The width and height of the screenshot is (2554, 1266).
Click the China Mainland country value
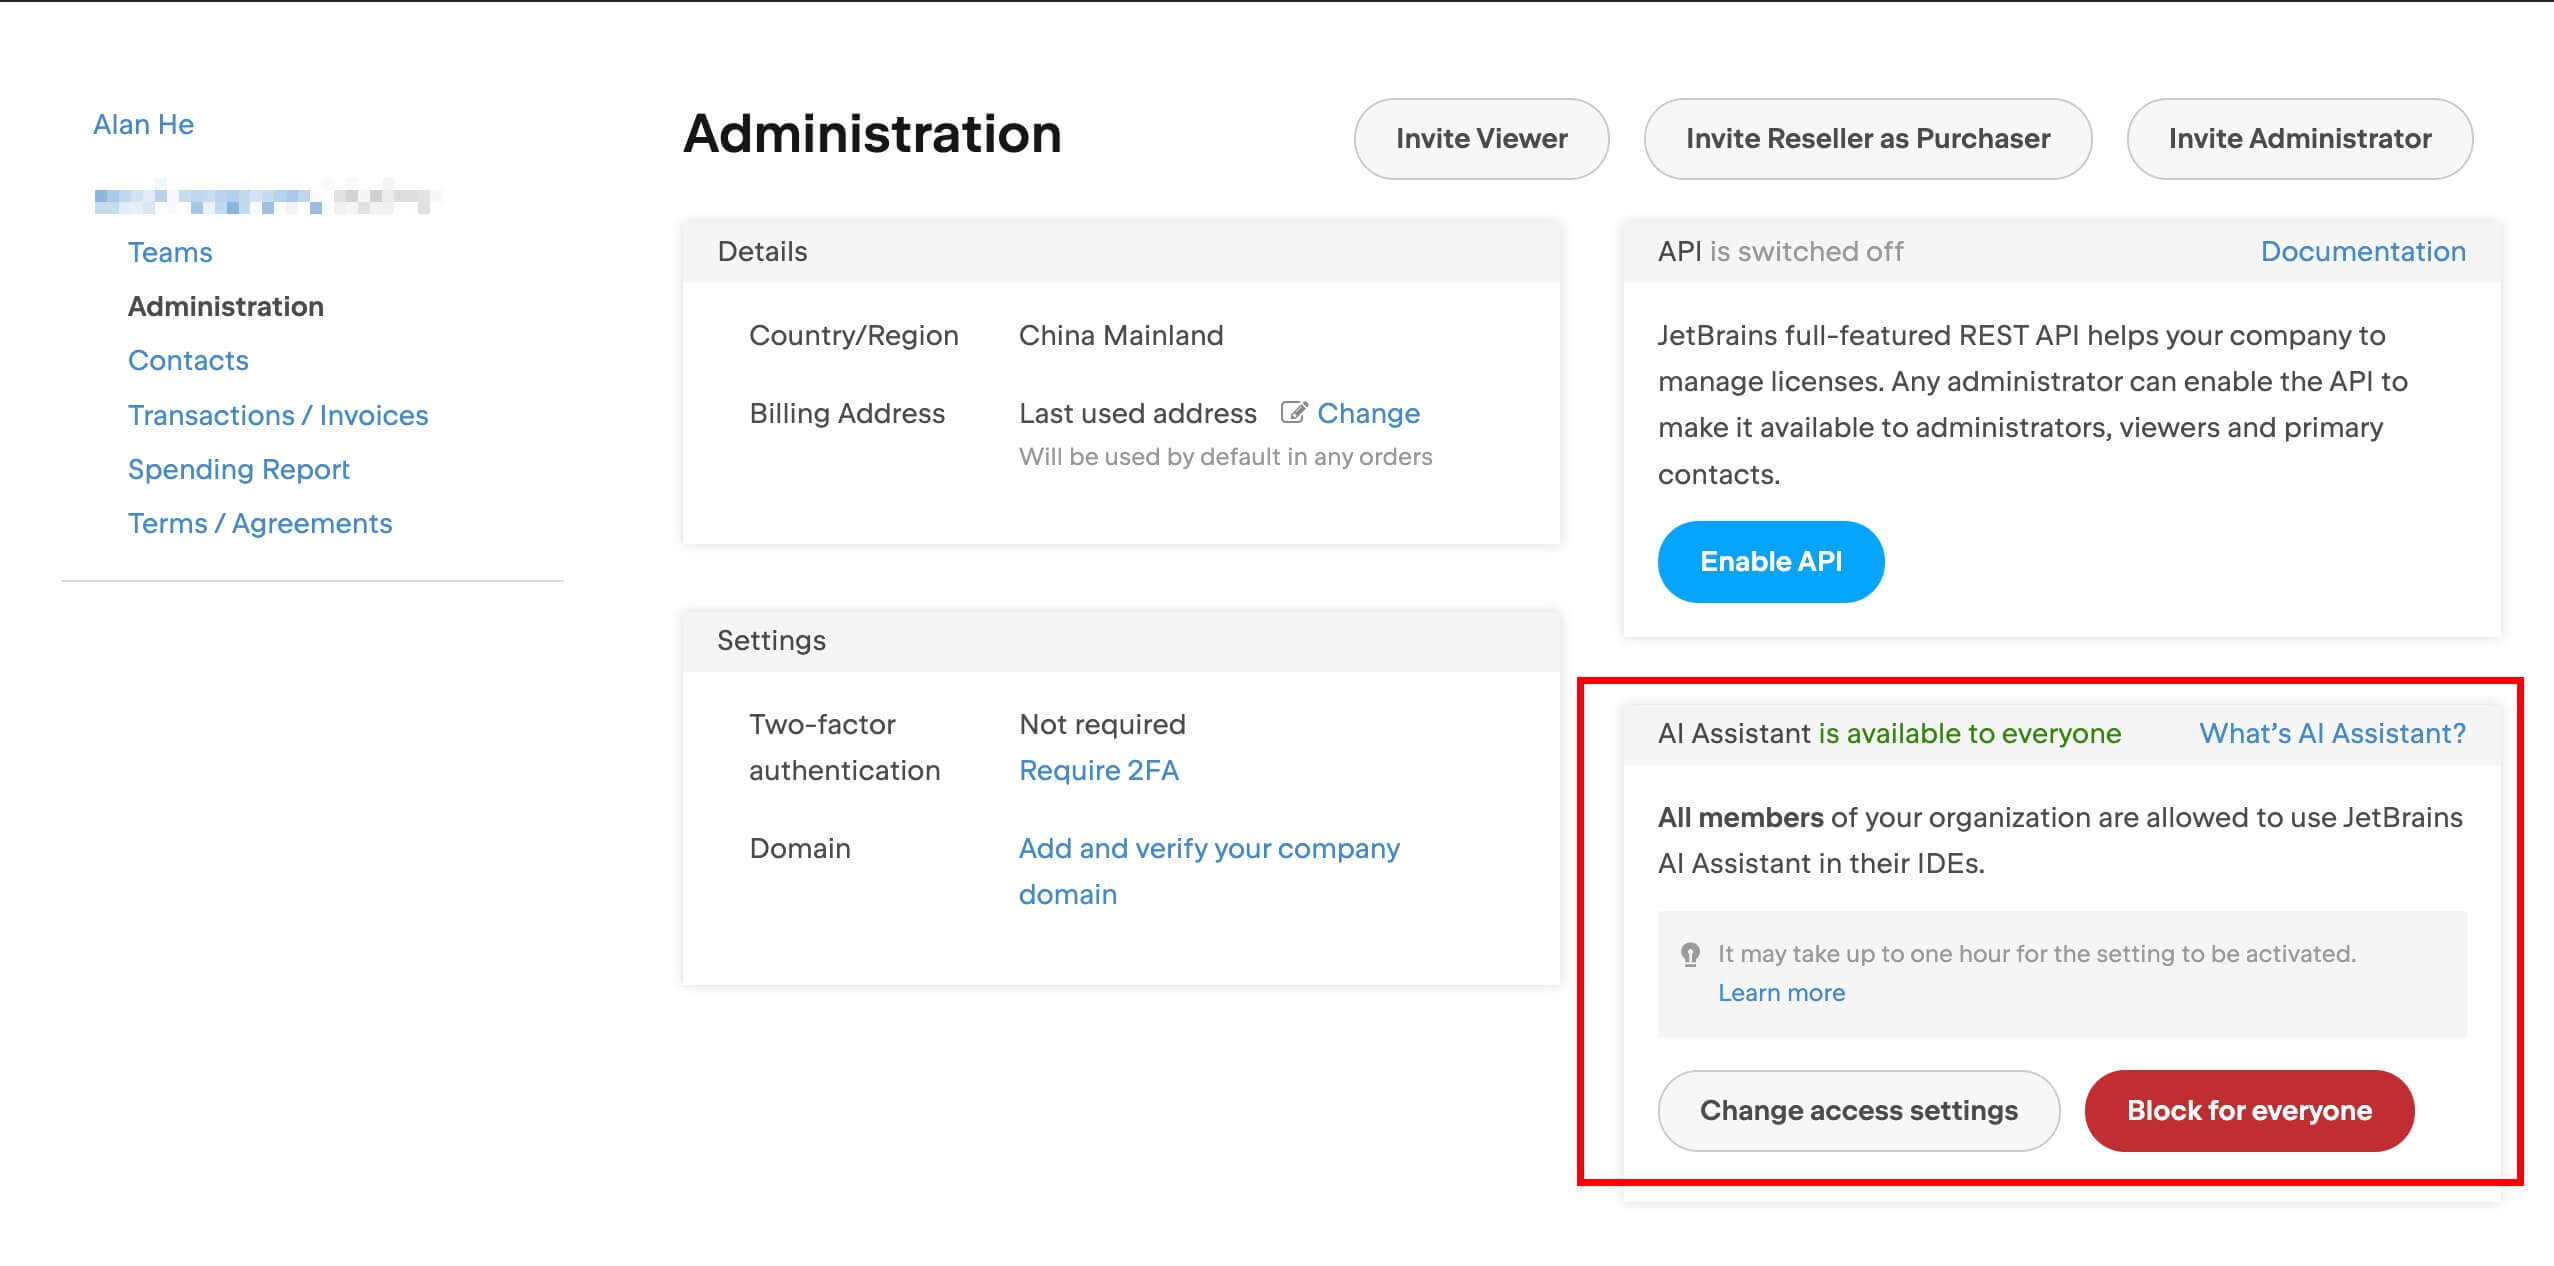click(x=1121, y=335)
